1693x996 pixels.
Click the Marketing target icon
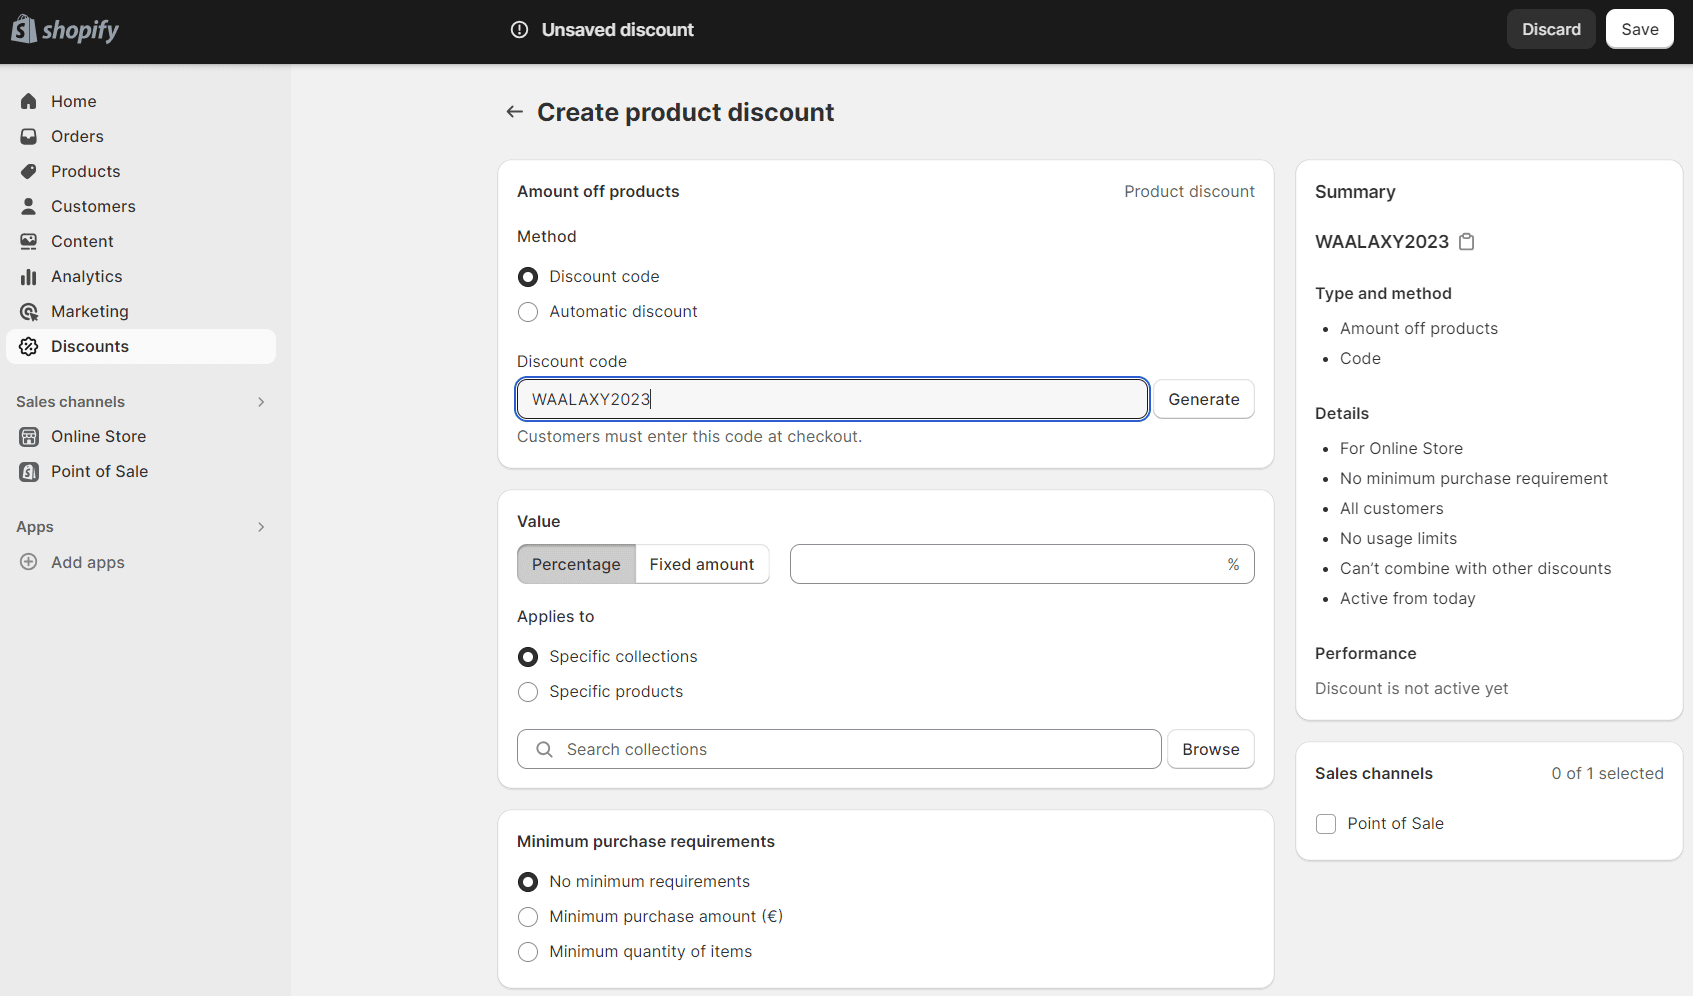tap(29, 311)
